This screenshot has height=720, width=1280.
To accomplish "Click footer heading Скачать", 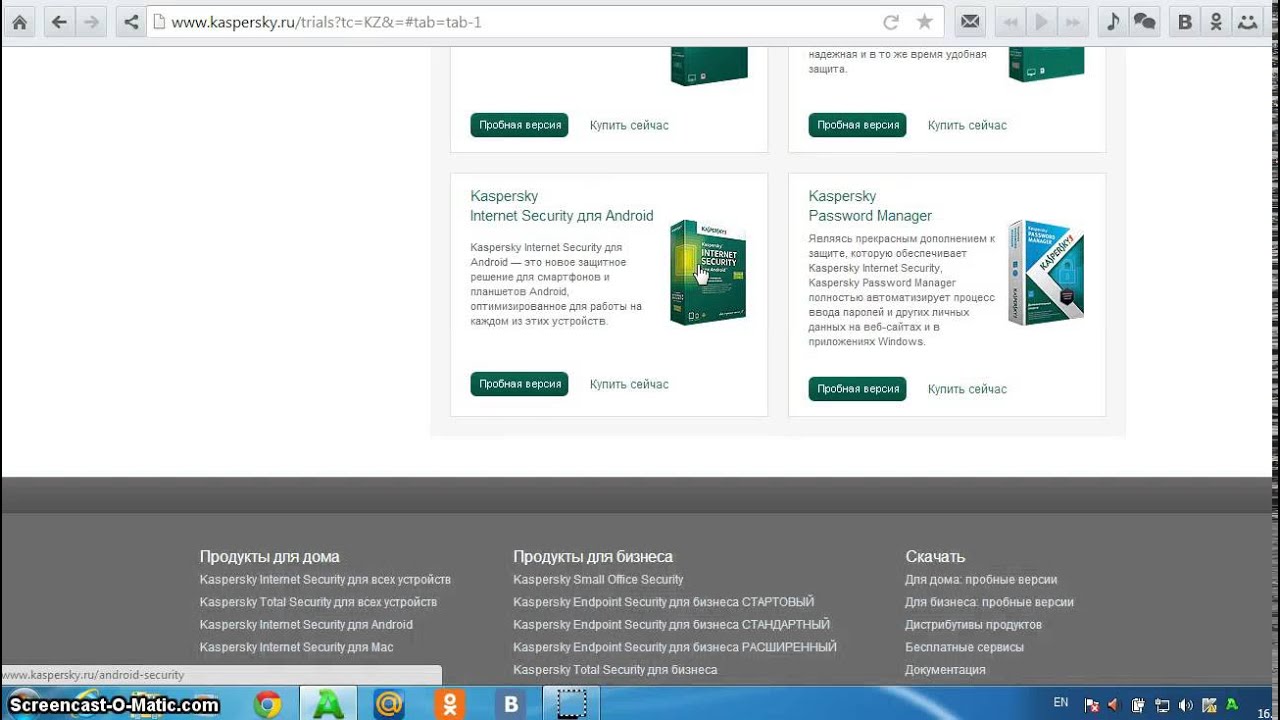I will 935,557.
